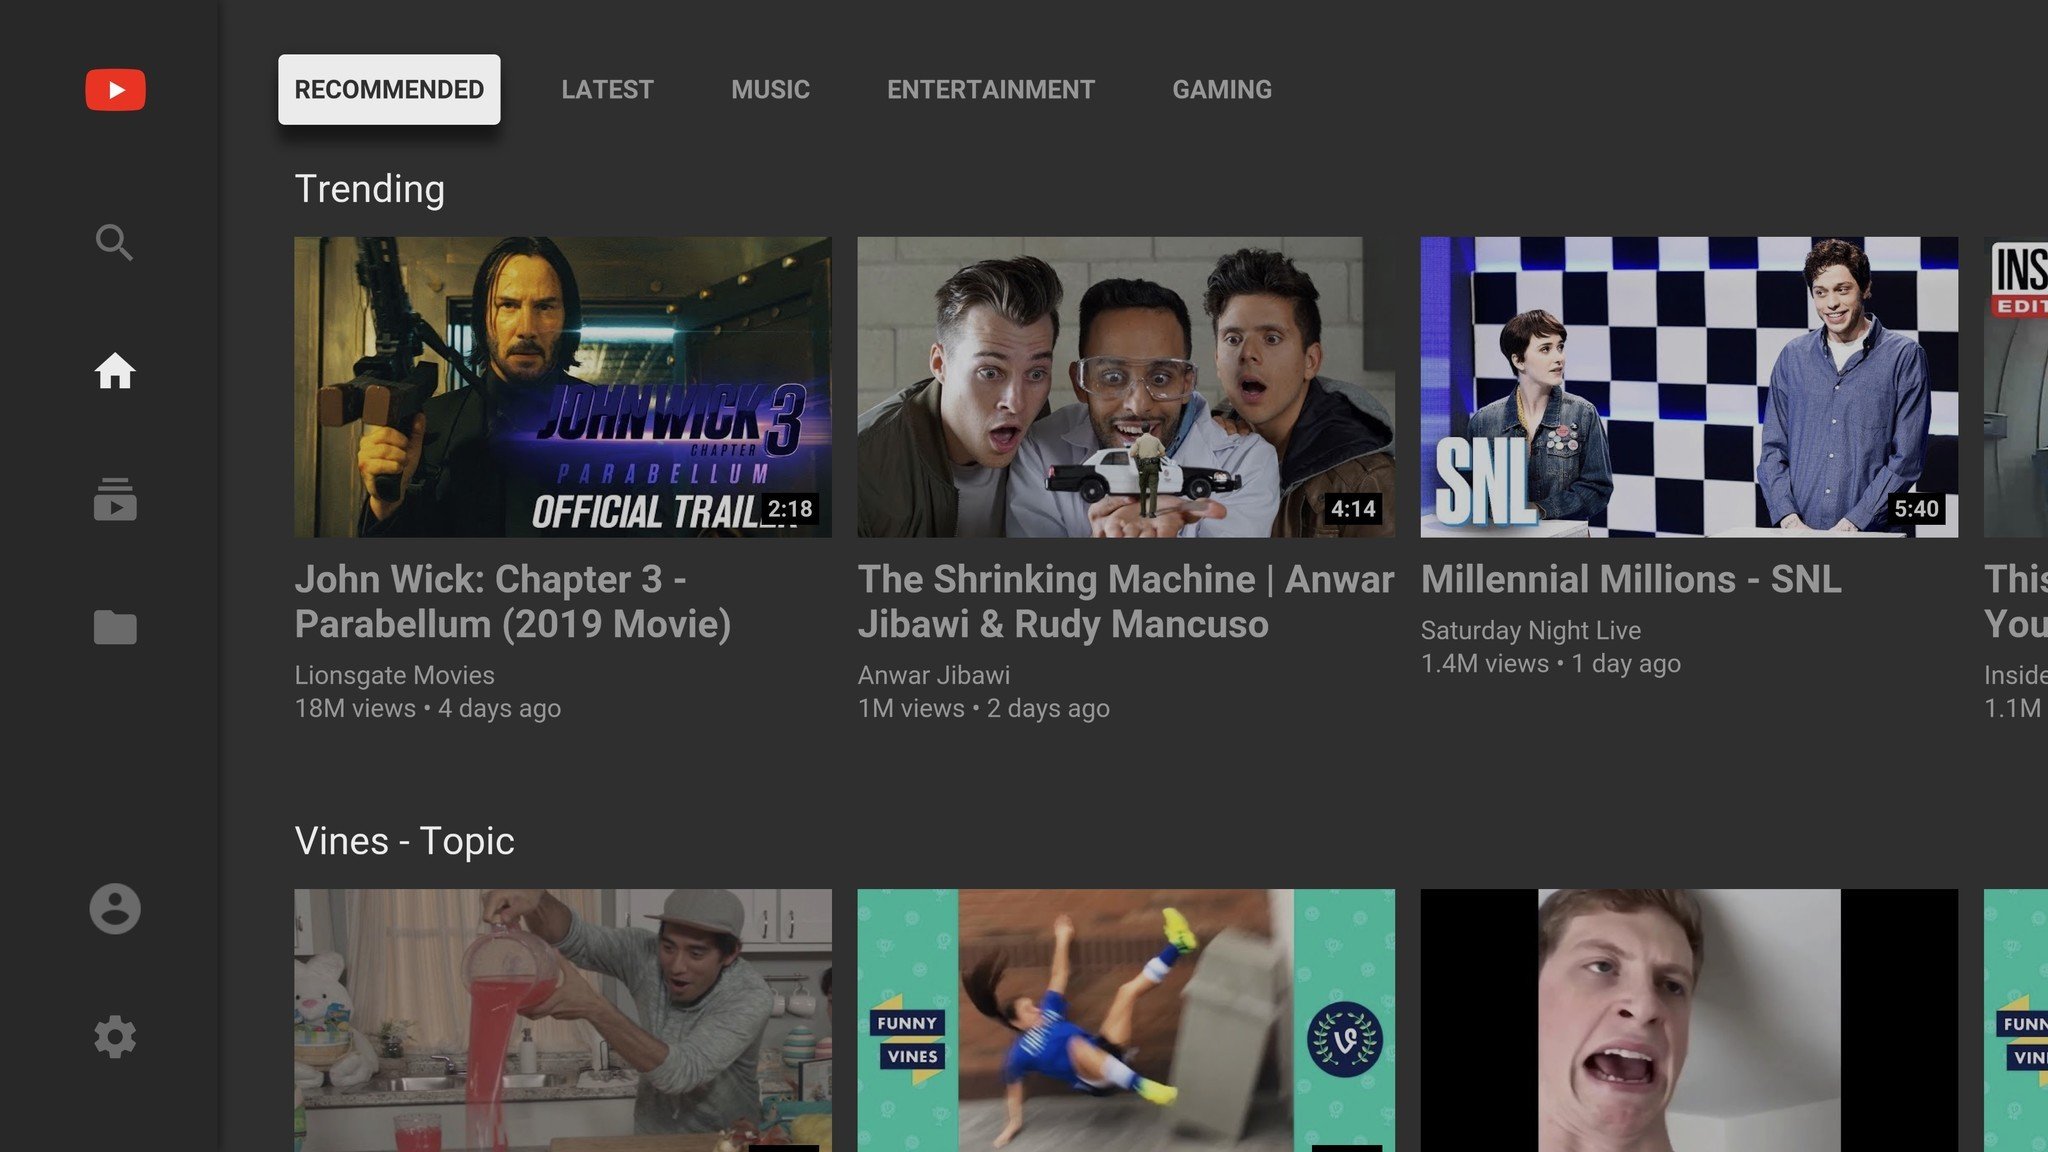Open the account profile icon

click(x=114, y=909)
